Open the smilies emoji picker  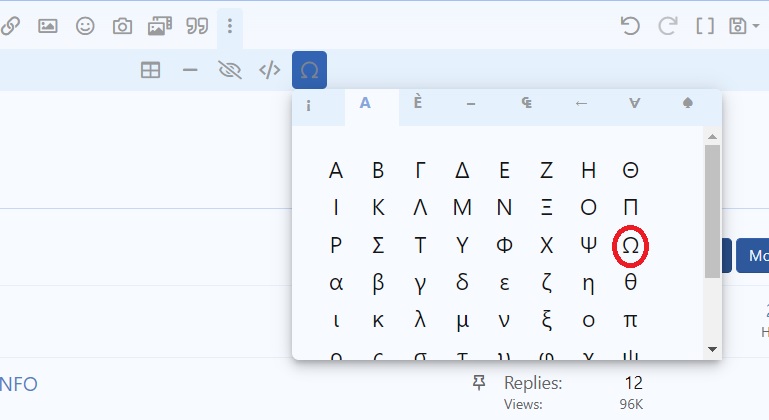pos(85,27)
